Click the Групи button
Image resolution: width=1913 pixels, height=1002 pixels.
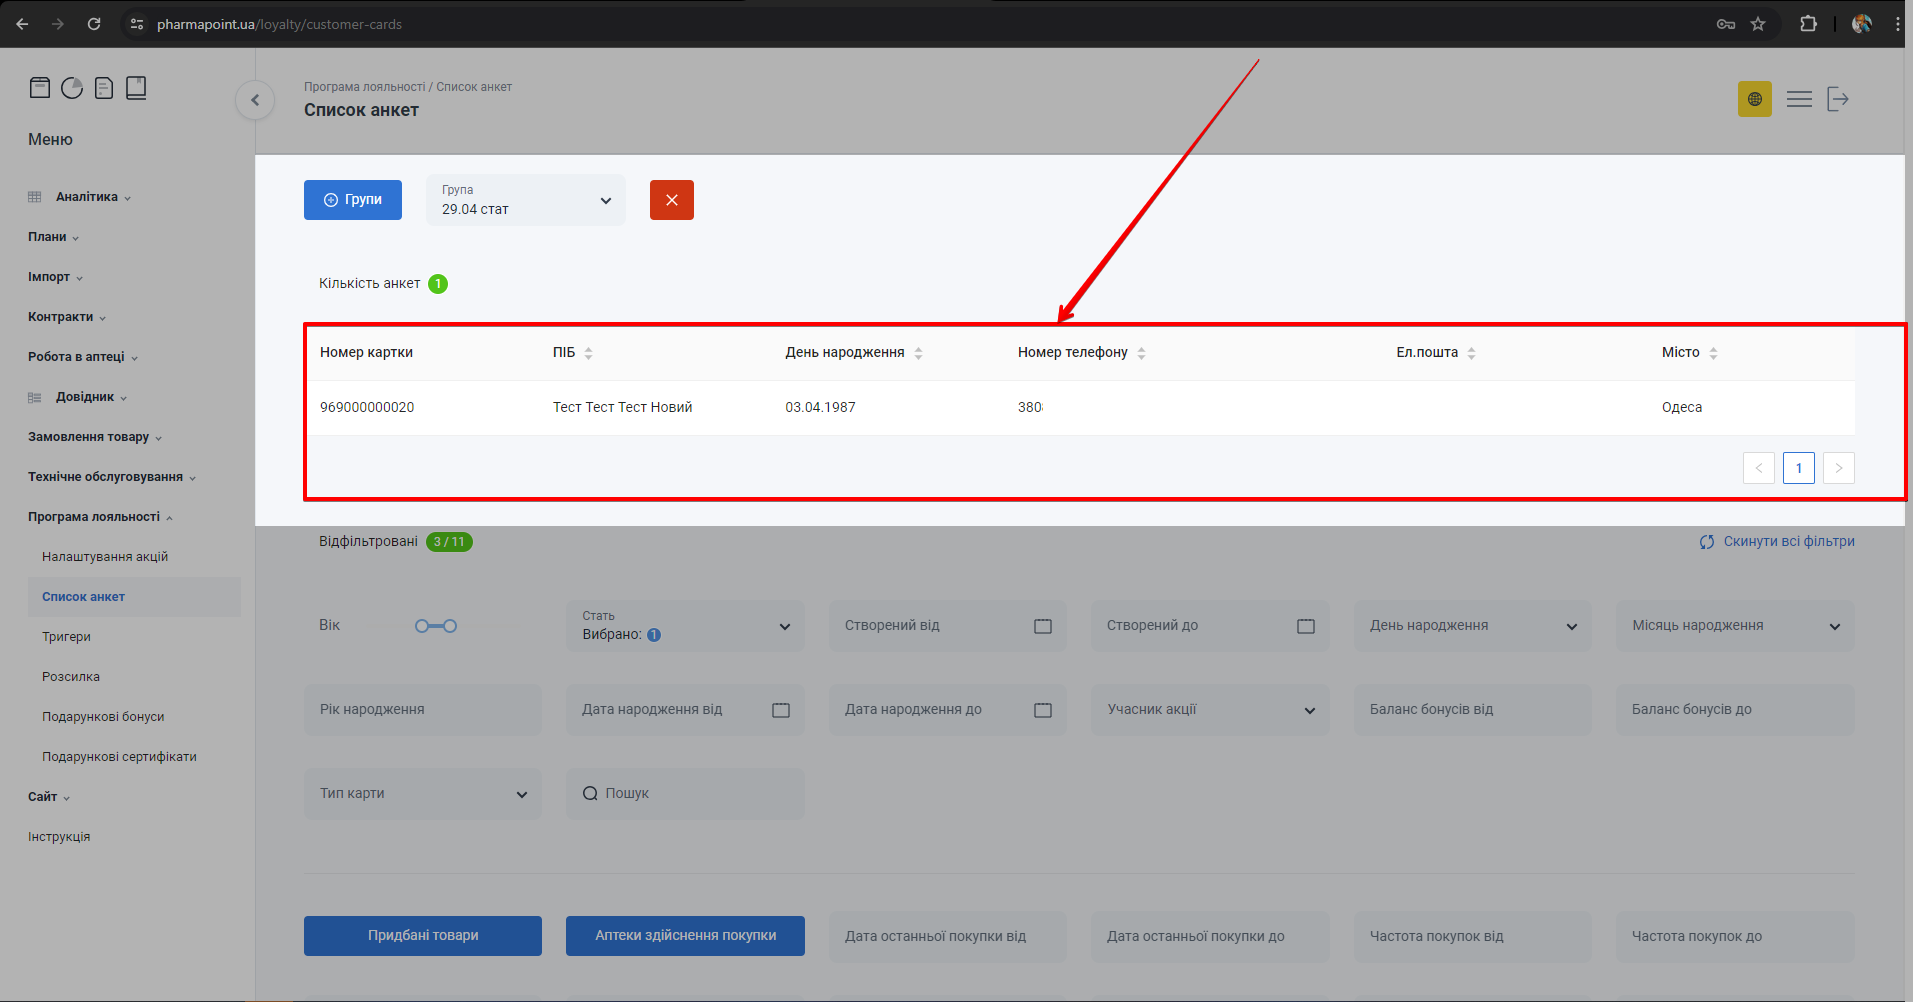353,200
